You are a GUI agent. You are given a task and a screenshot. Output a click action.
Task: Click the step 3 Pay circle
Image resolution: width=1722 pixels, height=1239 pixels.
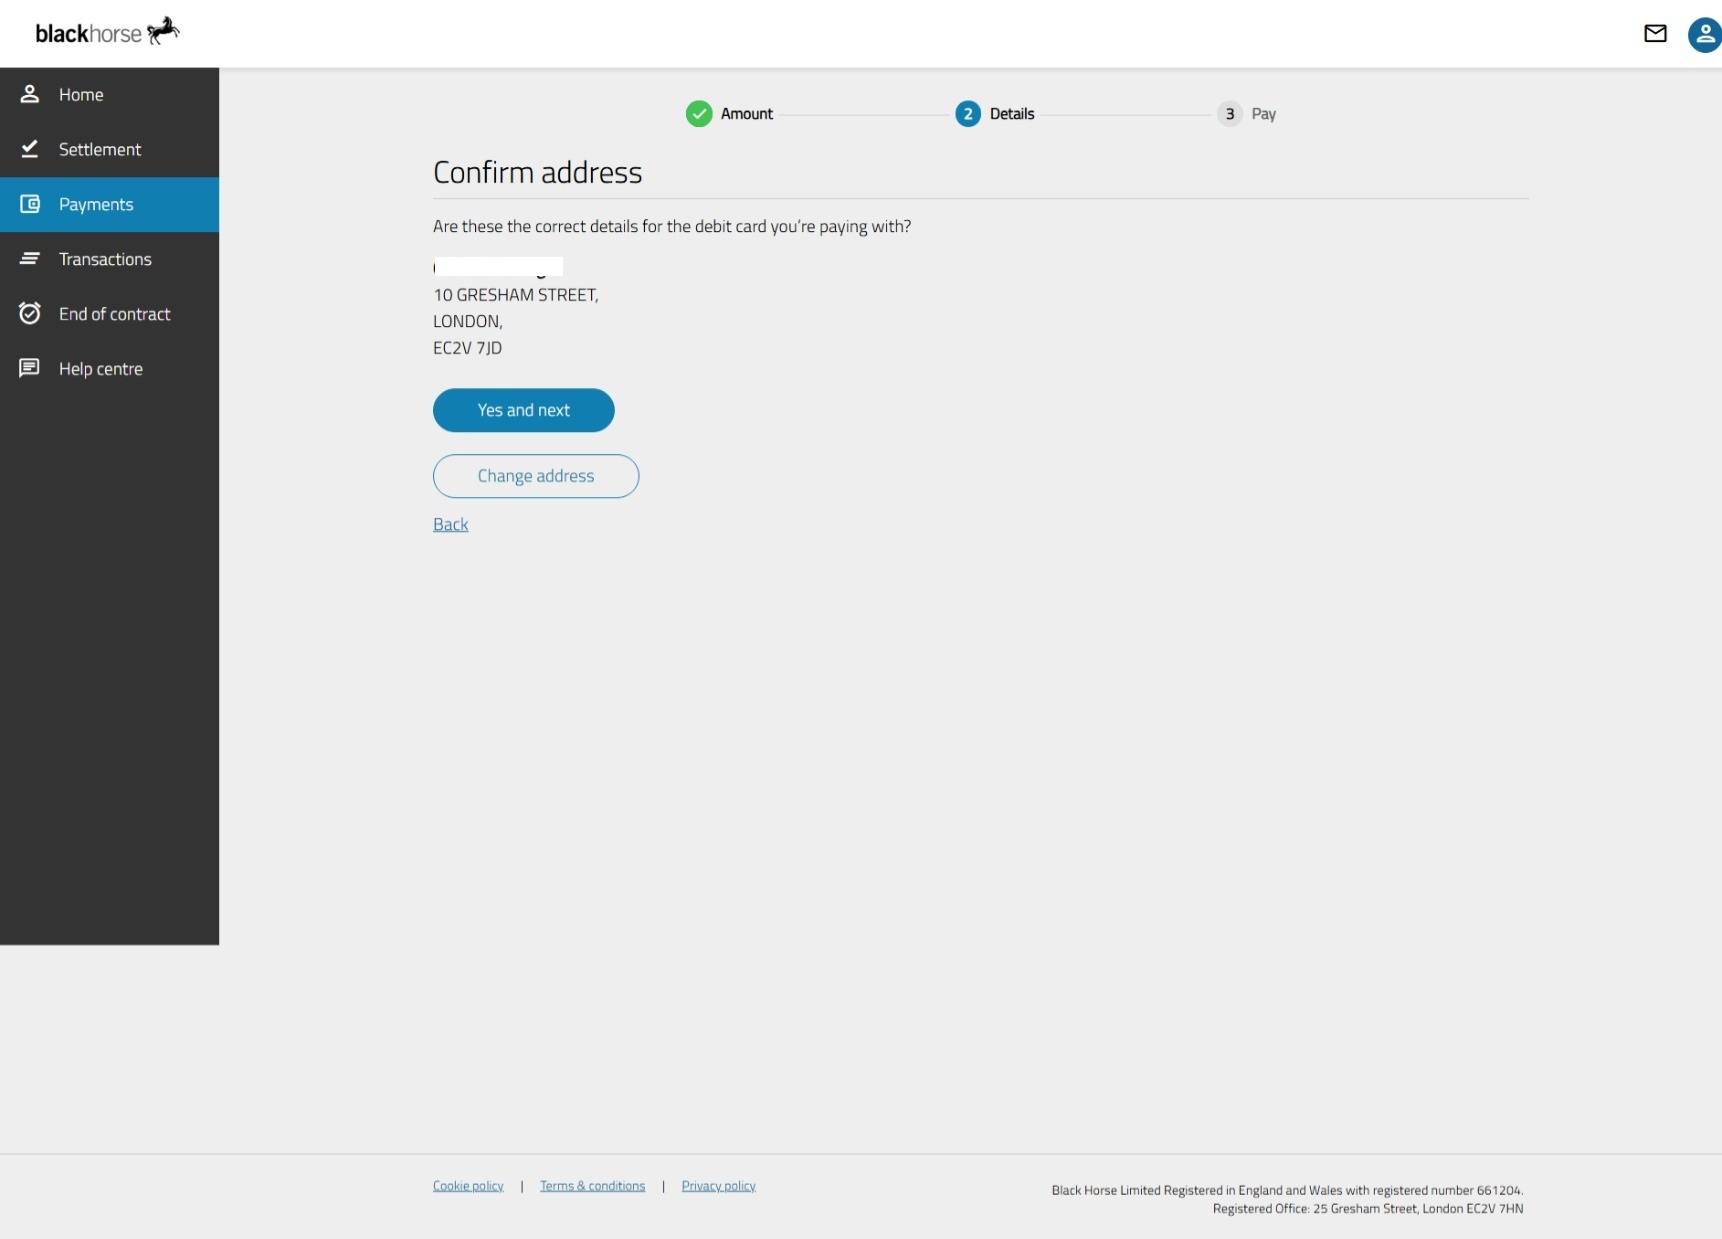pyautogui.click(x=1230, y=114)
